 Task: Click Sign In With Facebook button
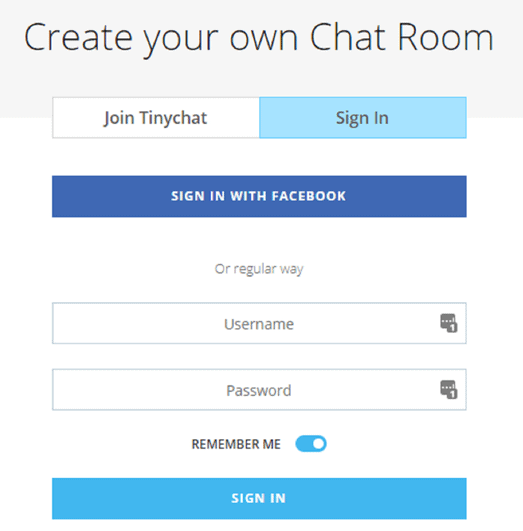pos(259,196)
